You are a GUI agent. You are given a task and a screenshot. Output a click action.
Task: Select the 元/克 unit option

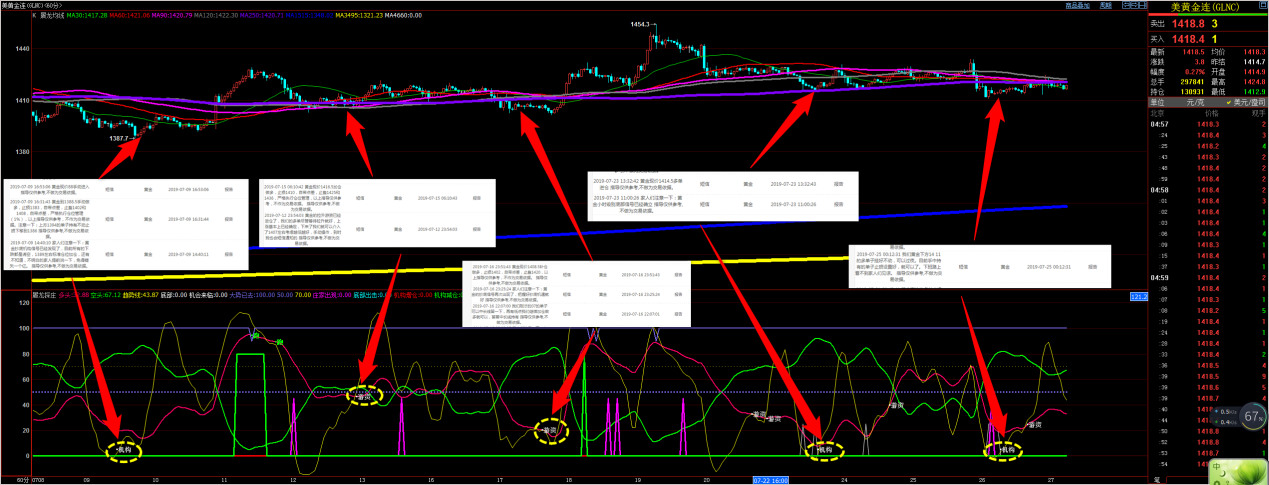coord(1195,102)
